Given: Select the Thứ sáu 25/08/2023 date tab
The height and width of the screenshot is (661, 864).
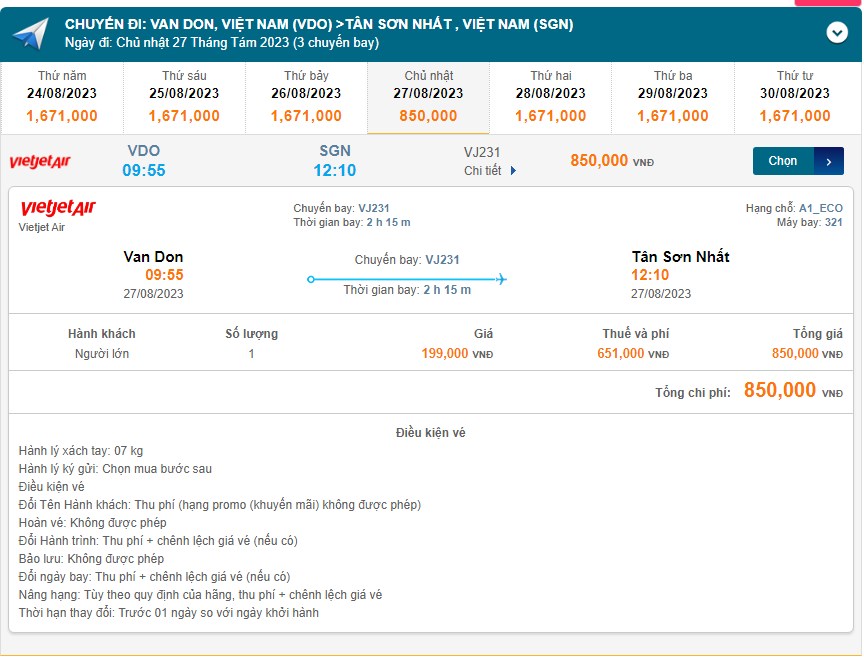Looking at the screenshot, I should click(x=184, y=98).
